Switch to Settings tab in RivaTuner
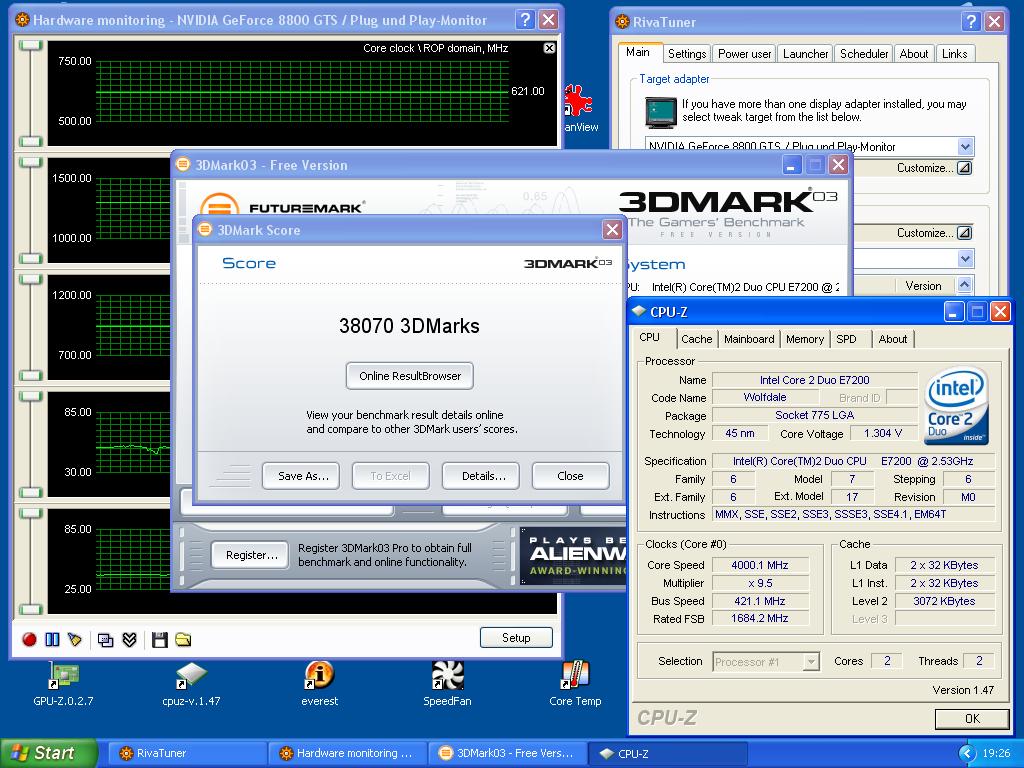The image size is (1024, 768). 687,54
